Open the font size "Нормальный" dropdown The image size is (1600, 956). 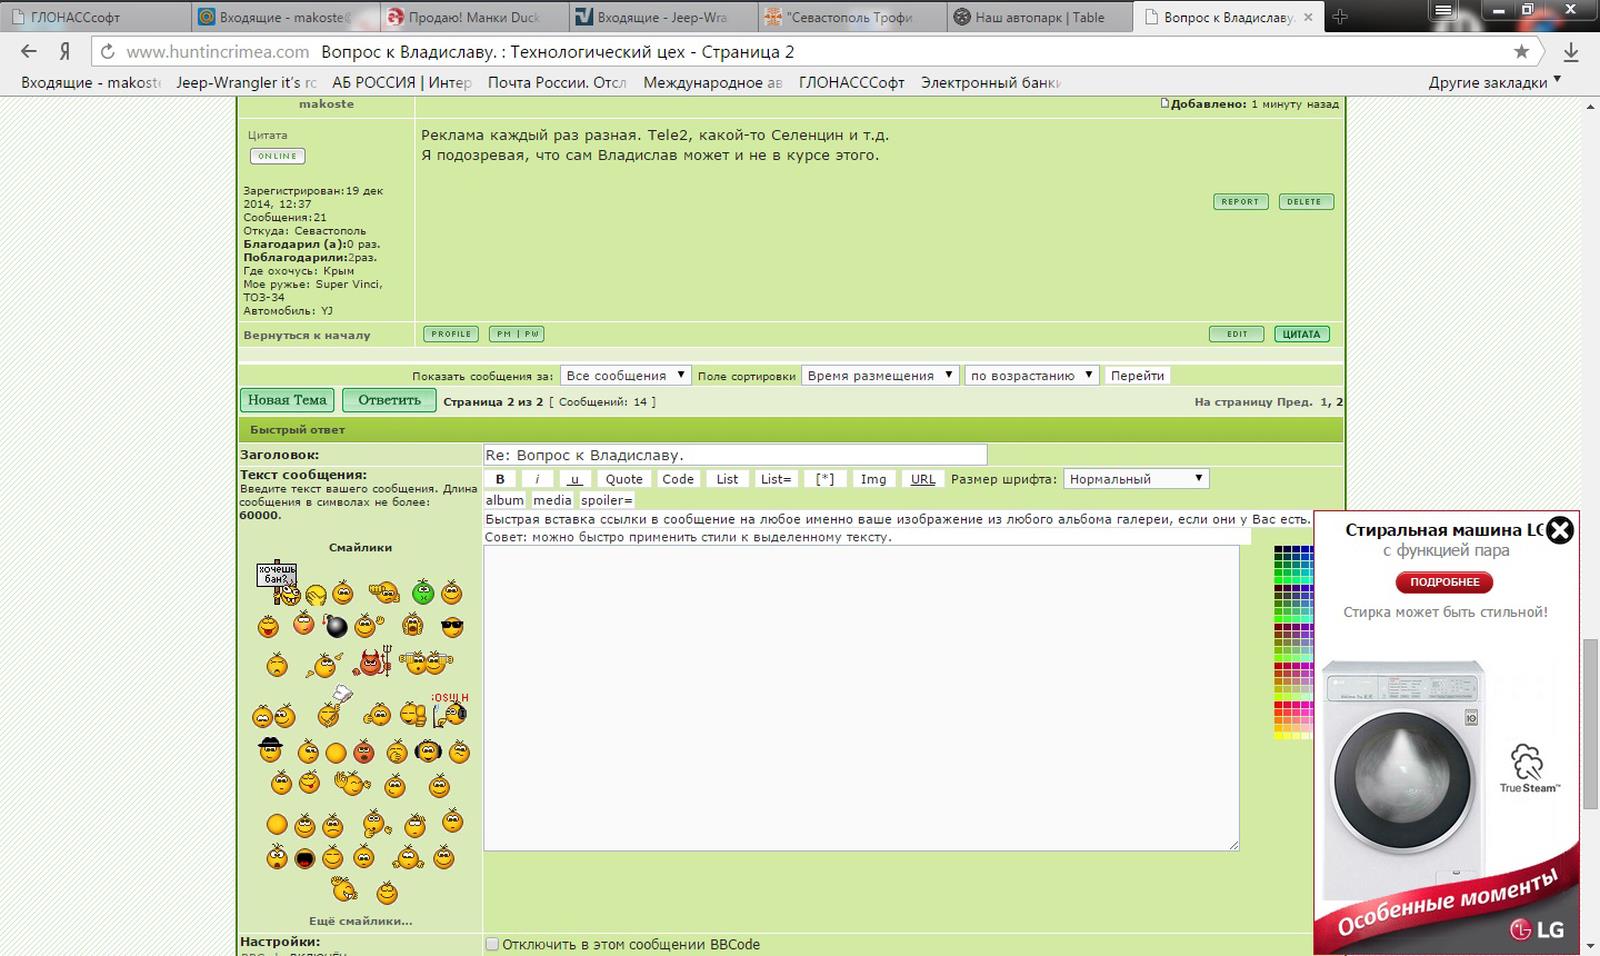click(x=1135, y=479)
